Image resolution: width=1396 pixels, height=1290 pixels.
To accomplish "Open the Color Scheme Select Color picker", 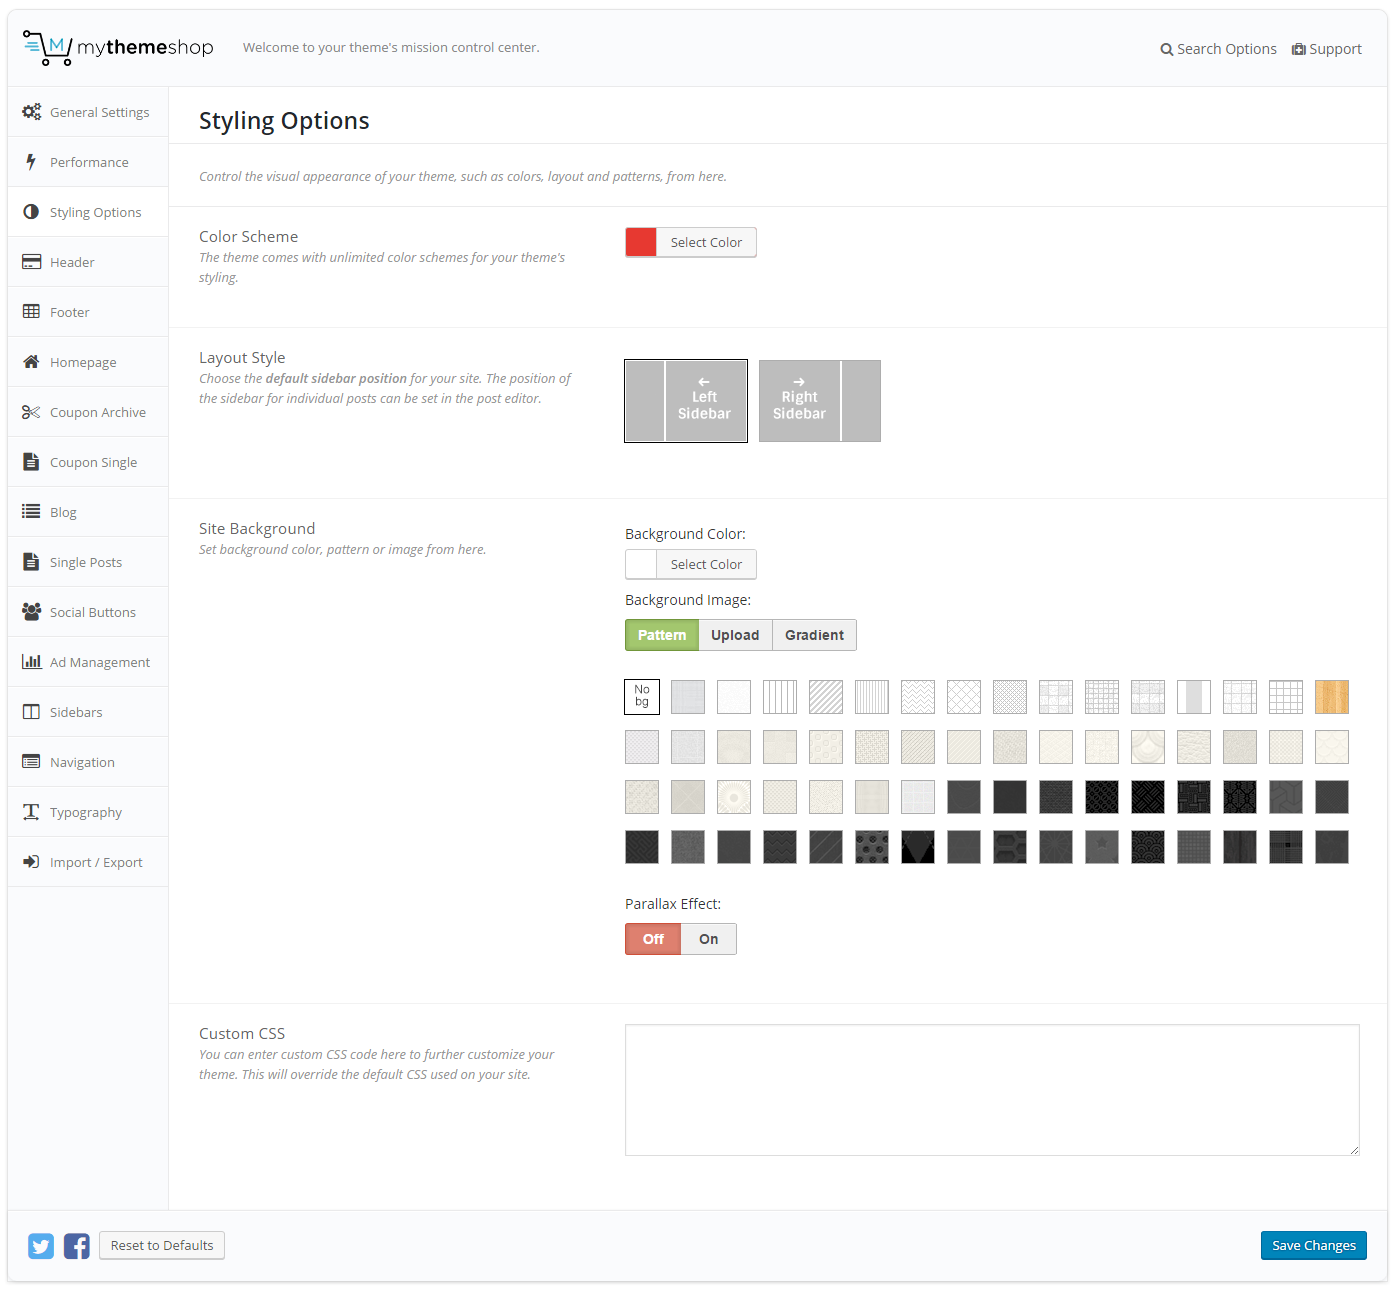I will tap(706, 243).
